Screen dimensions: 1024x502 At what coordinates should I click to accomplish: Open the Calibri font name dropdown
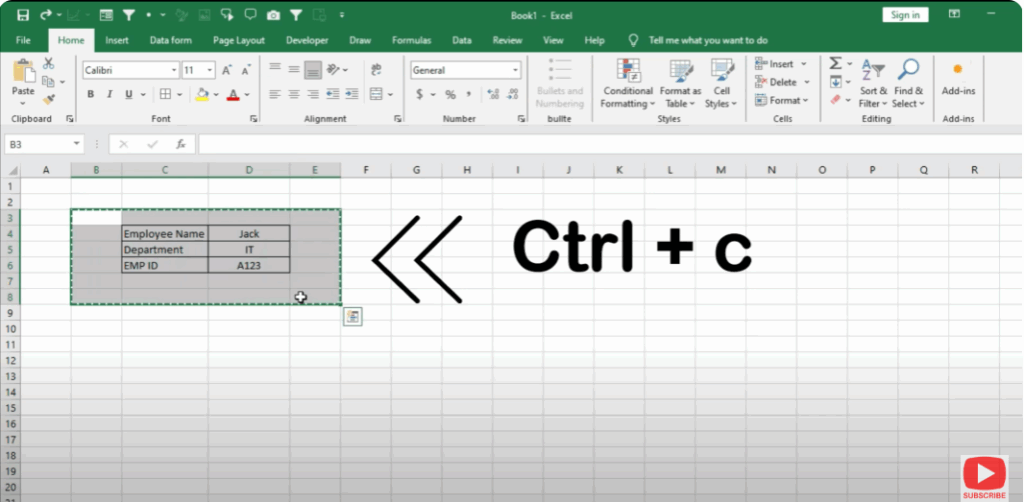pos(174,71)
